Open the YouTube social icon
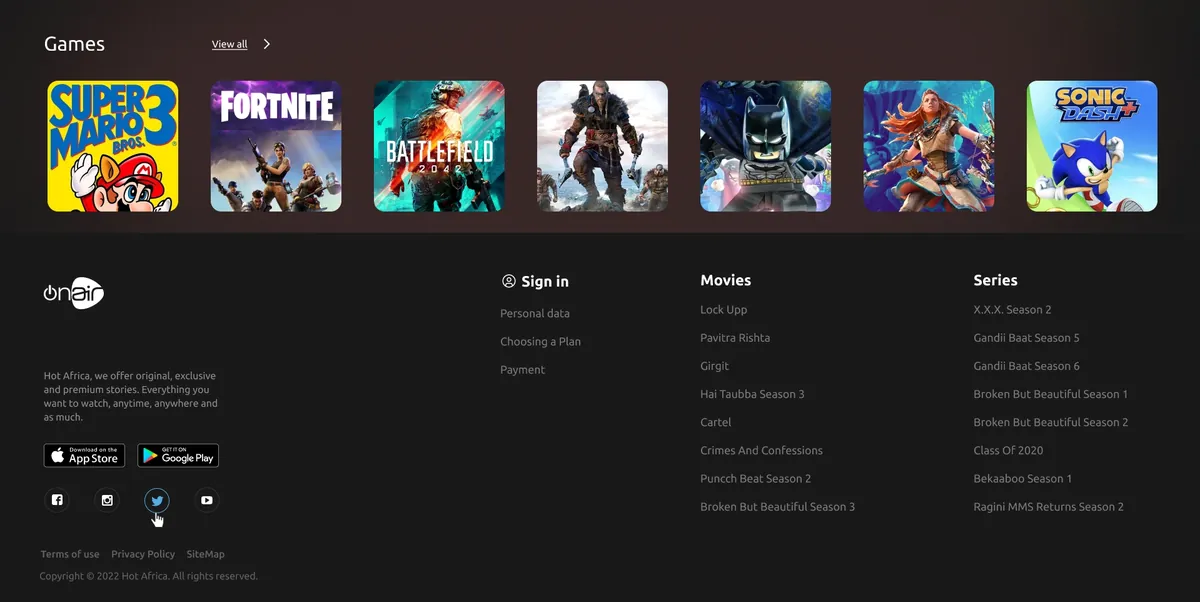1200x602 pixels. pos(206,500)
